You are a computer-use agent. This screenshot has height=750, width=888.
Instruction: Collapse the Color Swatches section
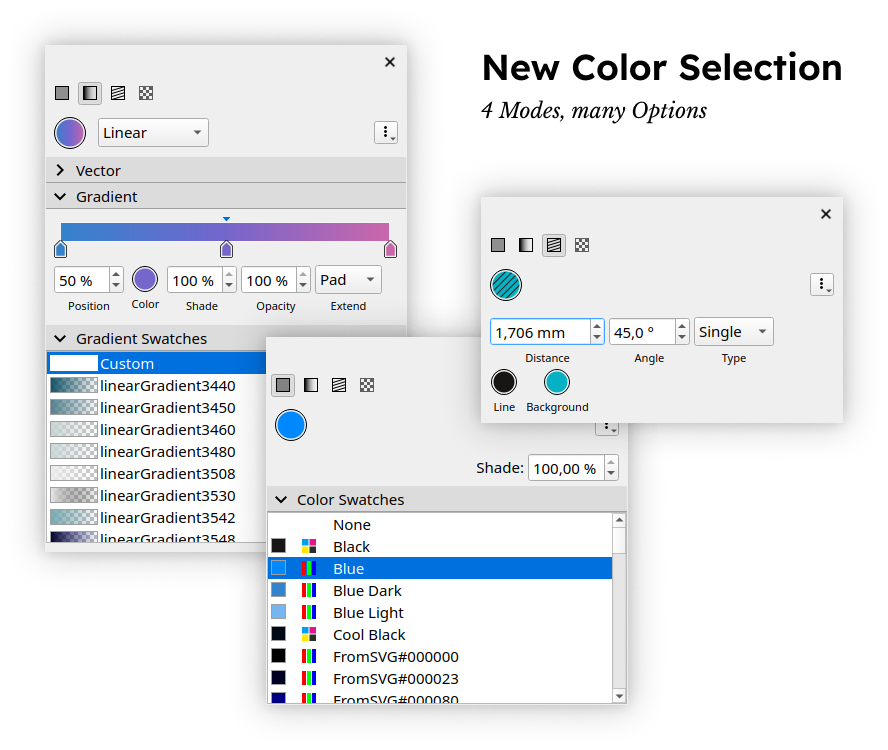(x=447, y=500)
